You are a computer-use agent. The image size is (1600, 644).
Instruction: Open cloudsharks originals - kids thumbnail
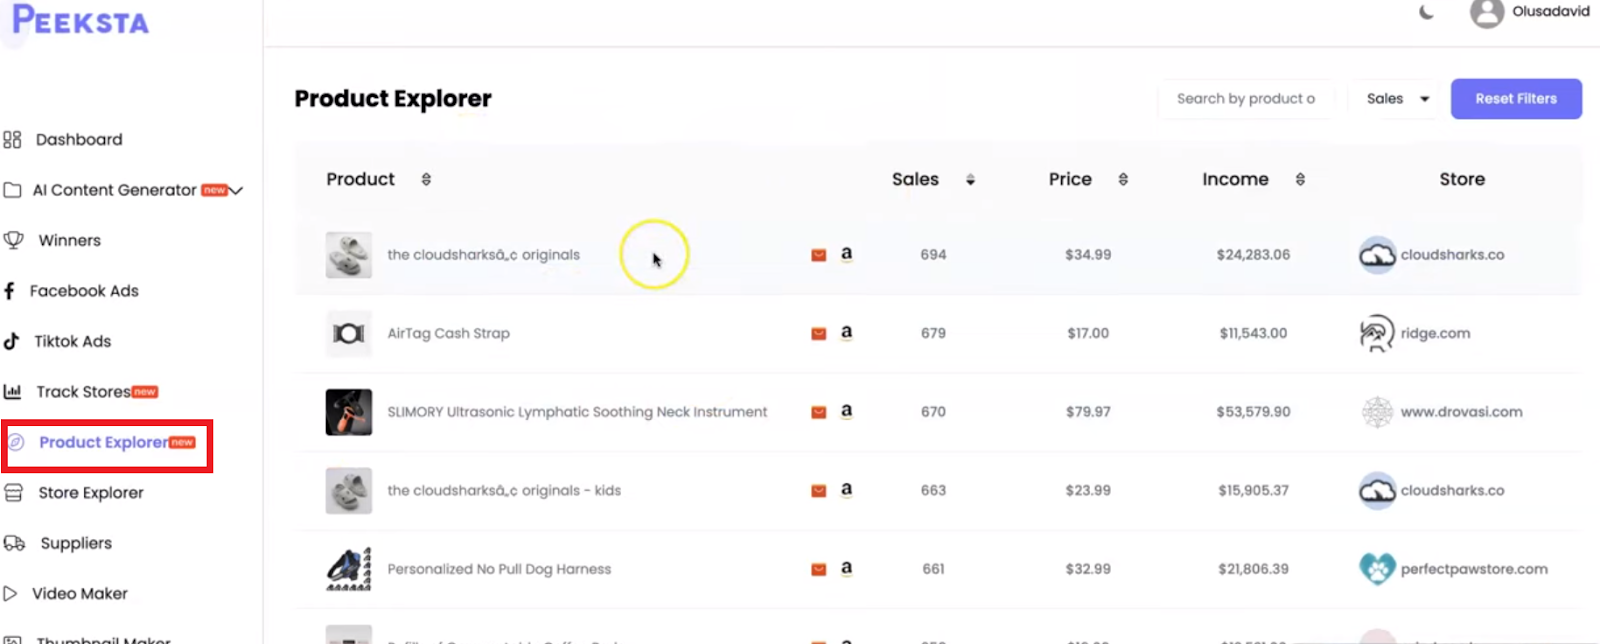pos(349,491)
